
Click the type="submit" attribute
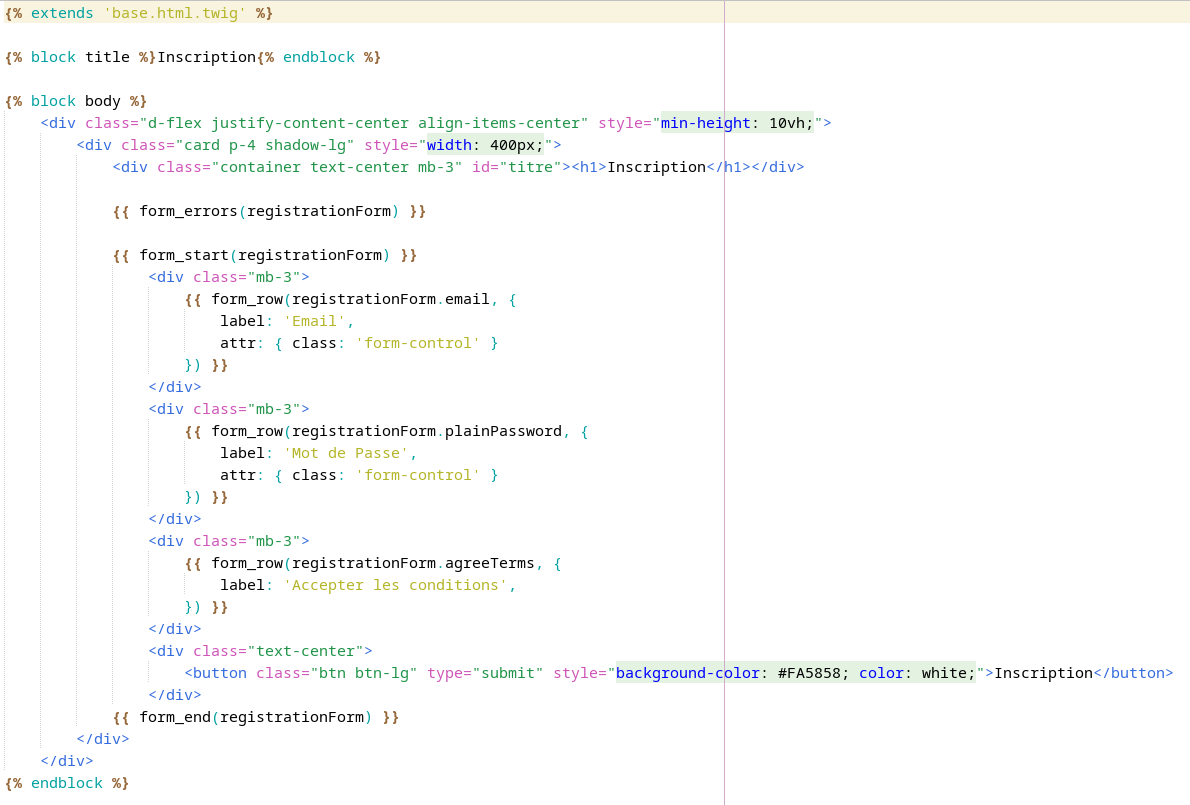[x=485, y=673]
